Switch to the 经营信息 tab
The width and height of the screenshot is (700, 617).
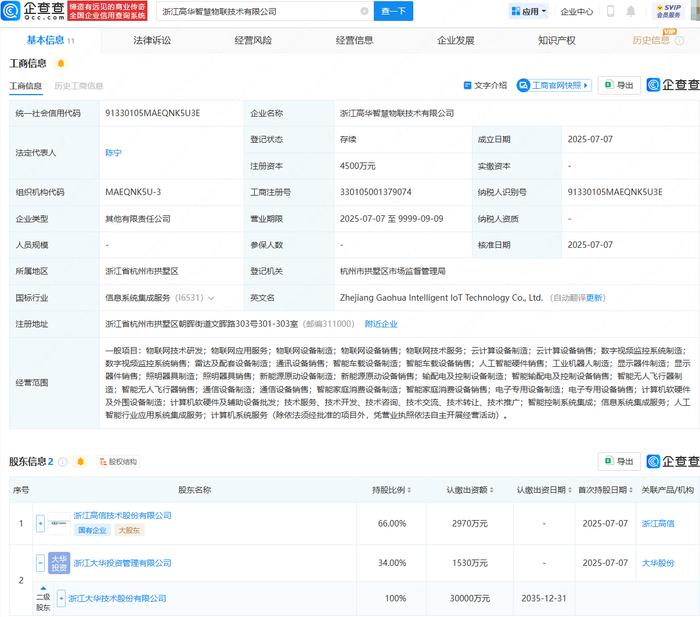click(354, 41)
